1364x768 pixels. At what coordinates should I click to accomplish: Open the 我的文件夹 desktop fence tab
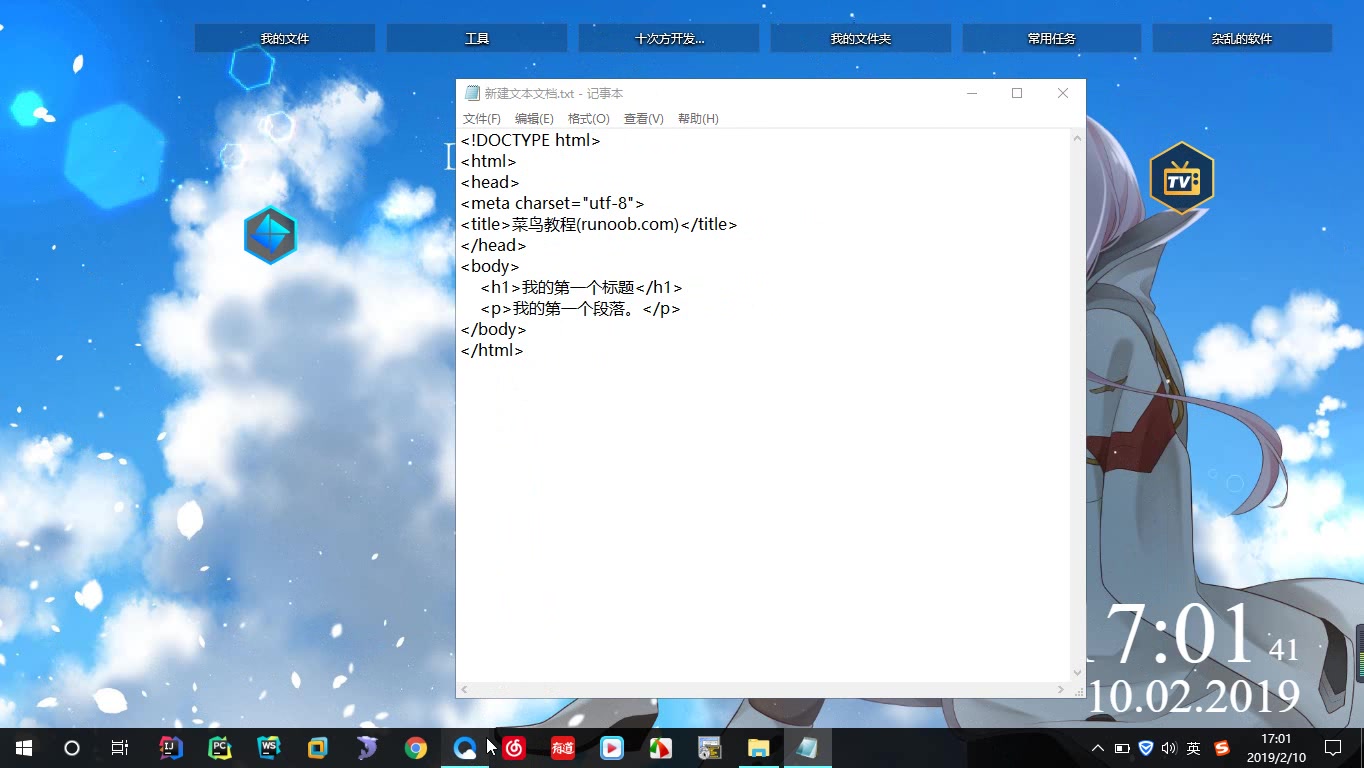click(861, 38)
